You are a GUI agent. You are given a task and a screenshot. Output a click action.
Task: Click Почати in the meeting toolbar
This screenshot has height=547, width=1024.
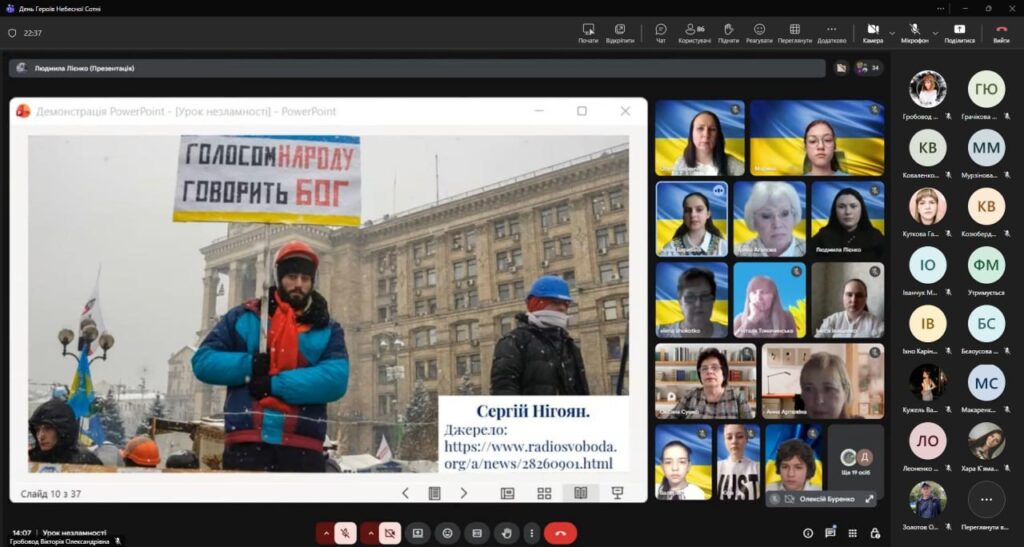pyautogui.click(x=588, y=32)
